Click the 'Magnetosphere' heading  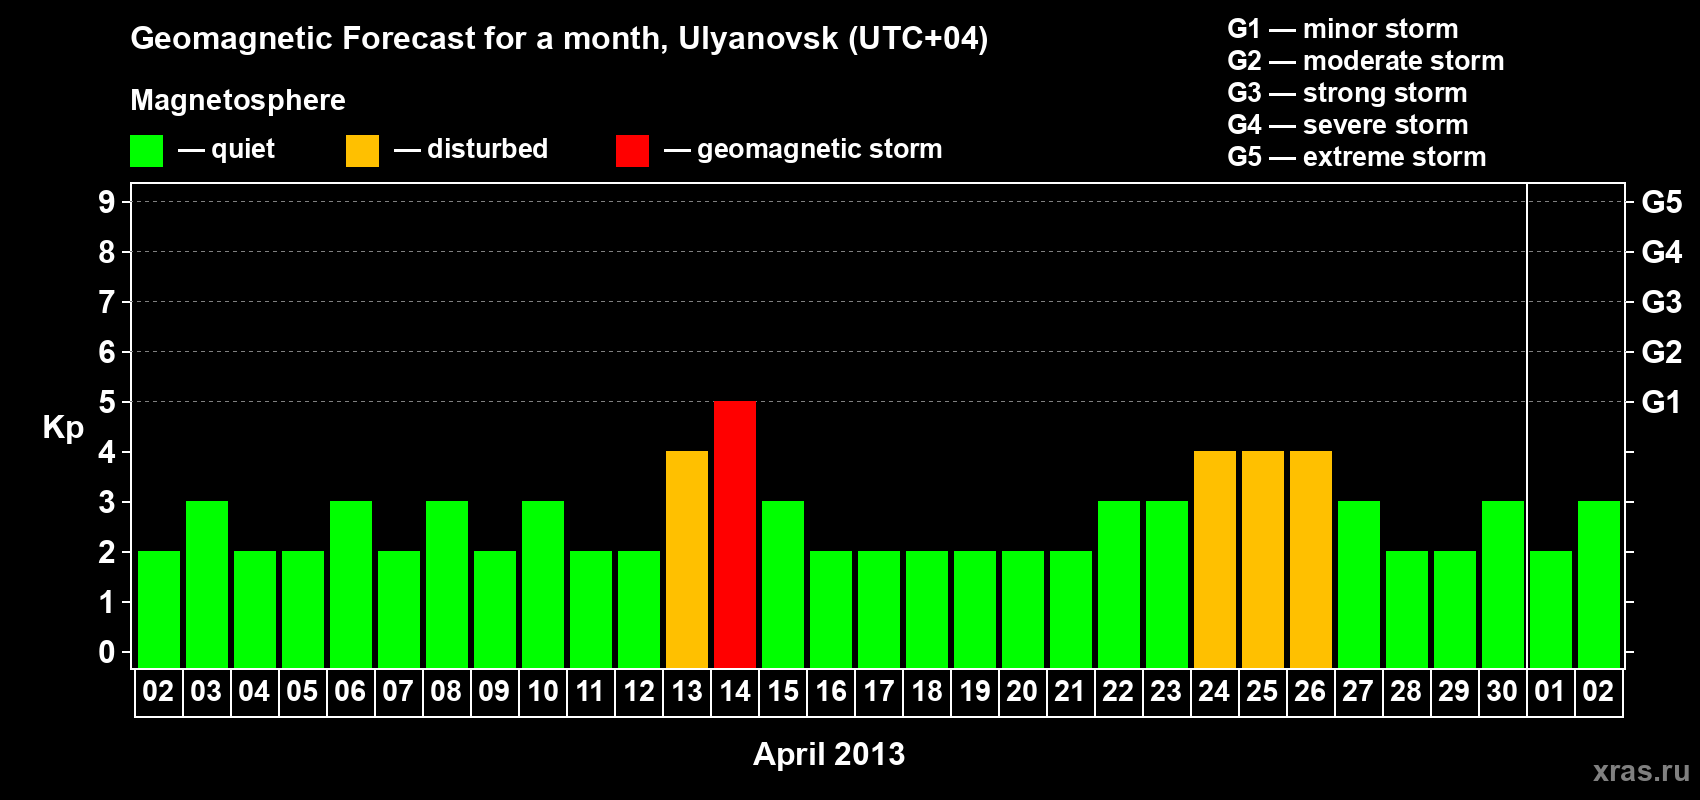[238, 100]
